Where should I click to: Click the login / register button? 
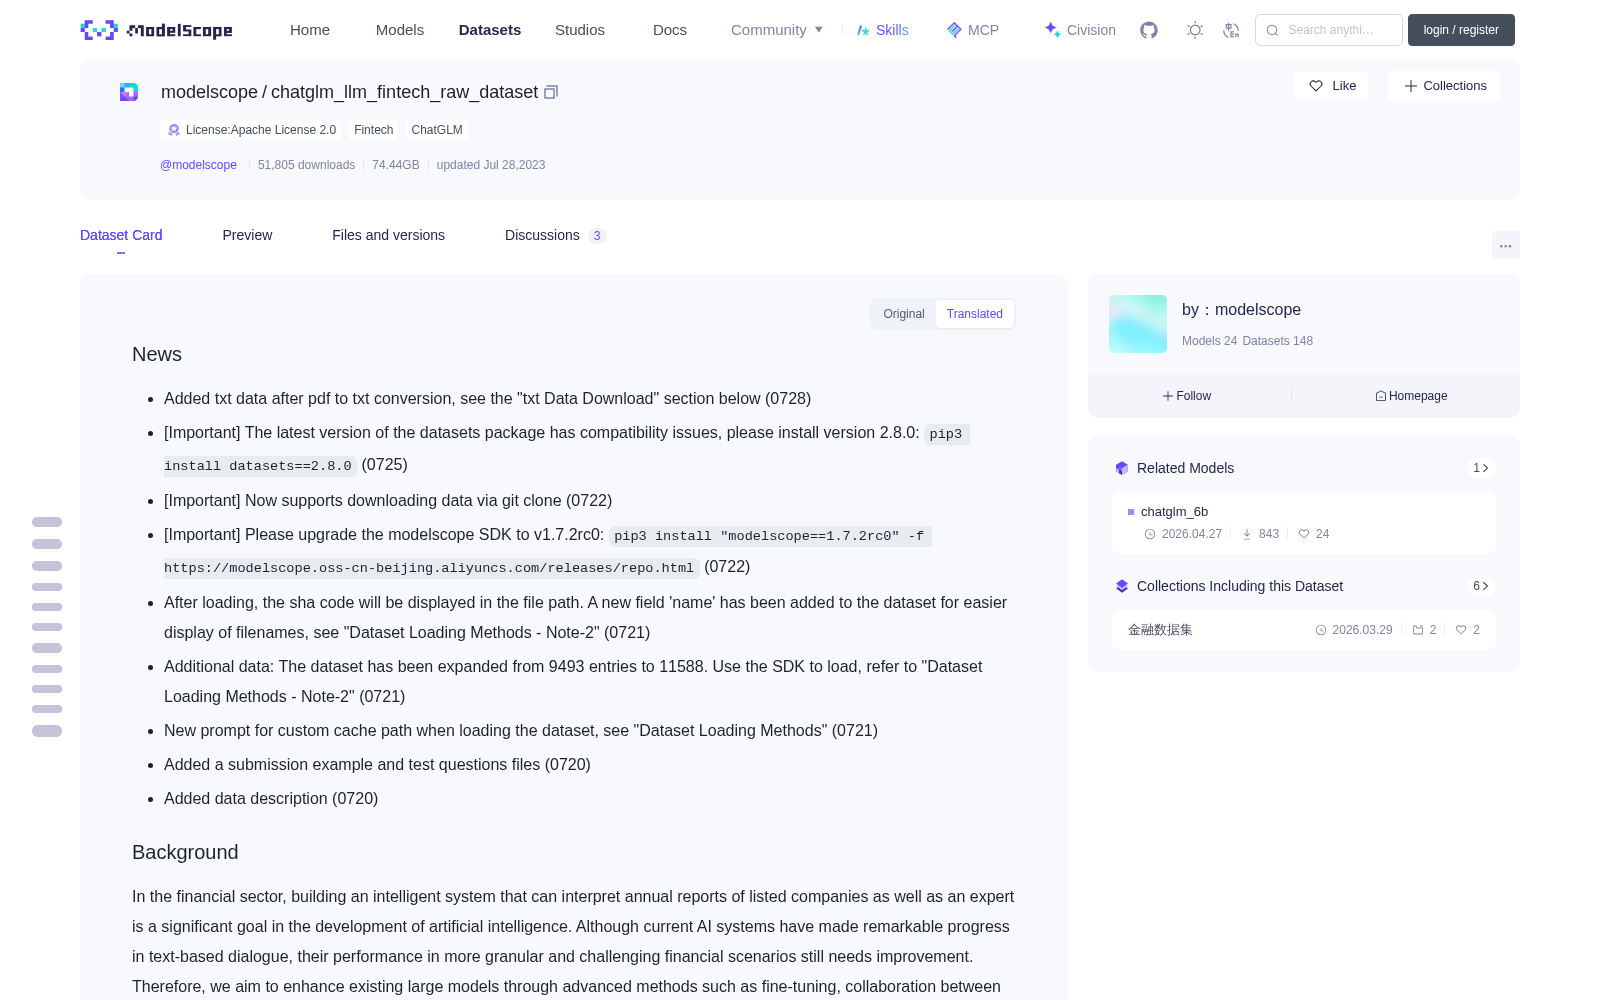click(x=1461, y=30)
